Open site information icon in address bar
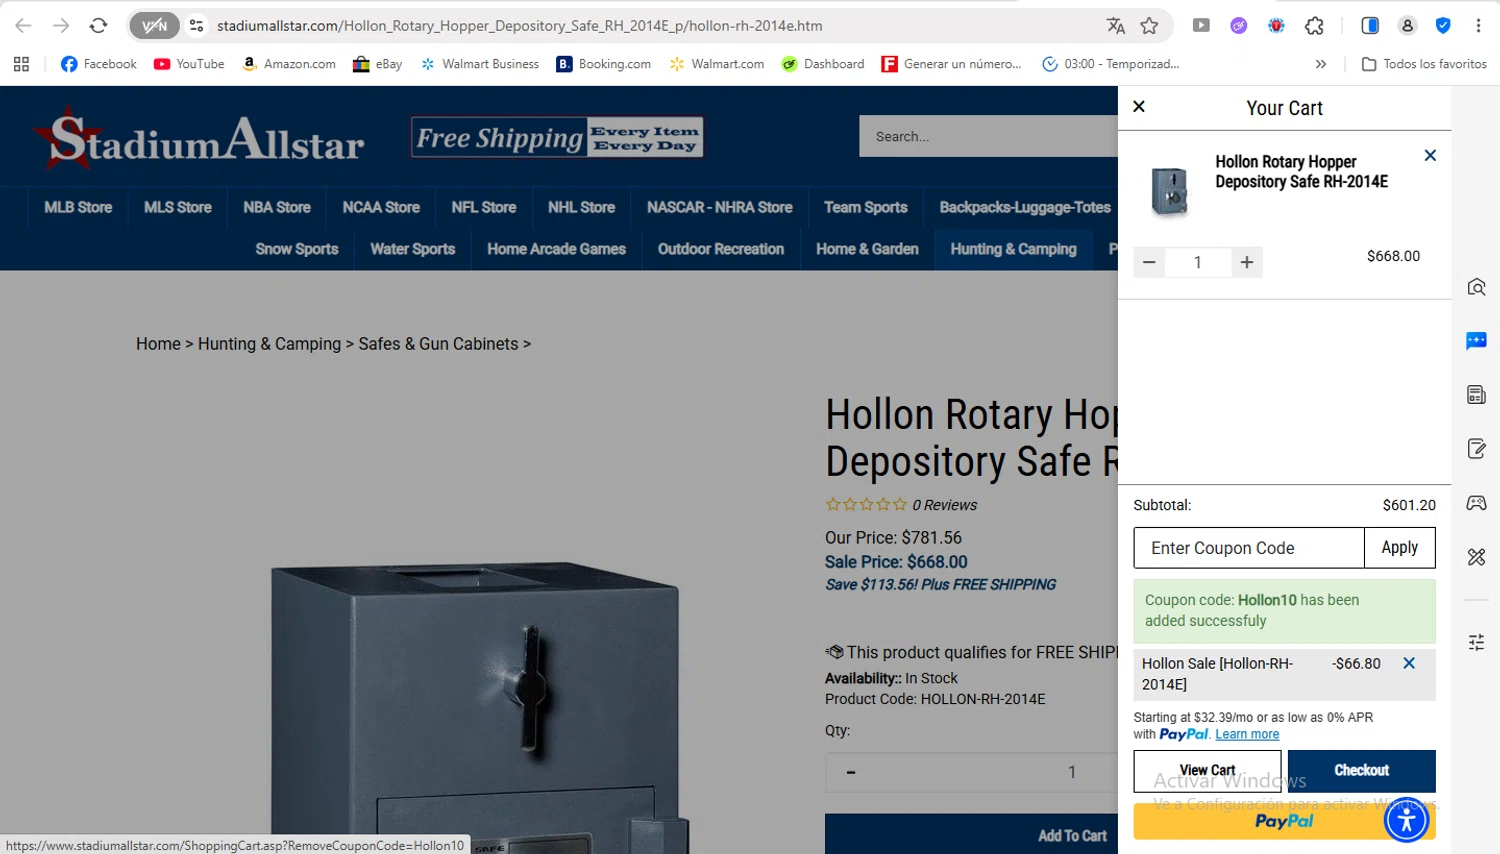Viewport: 1500px width, 854px height. click(x=196, y=26)
